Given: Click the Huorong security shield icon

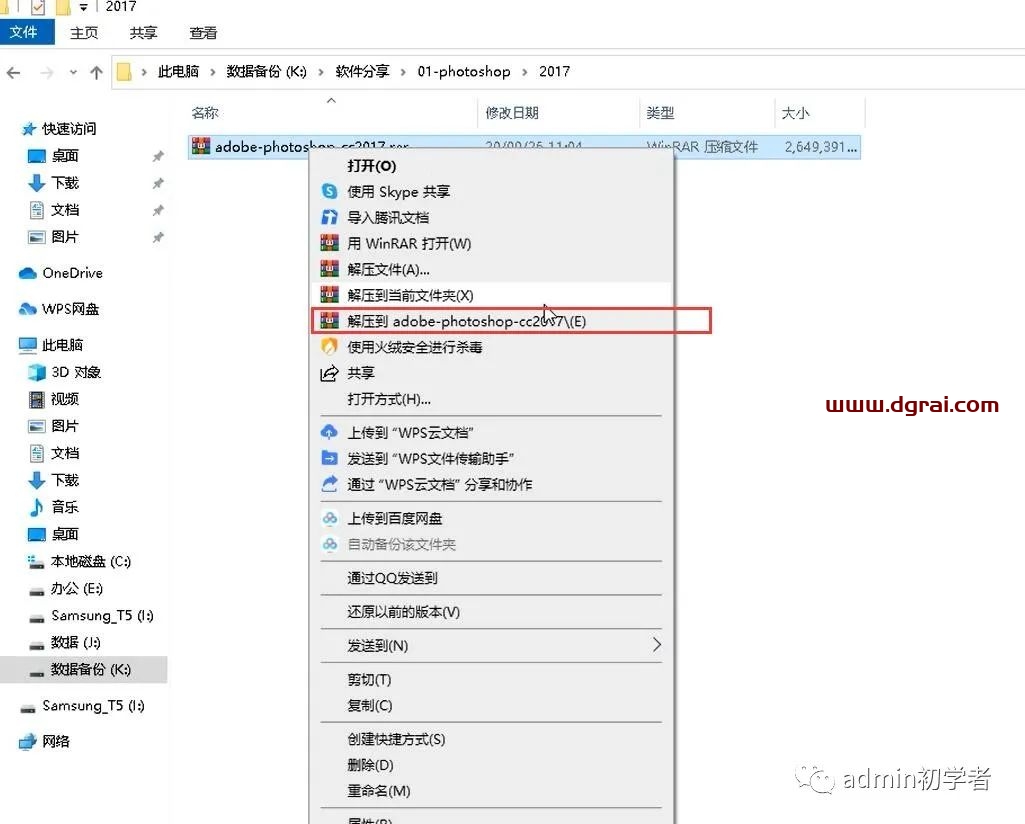Looking at the screenshot, I should (x=329, y=346).
